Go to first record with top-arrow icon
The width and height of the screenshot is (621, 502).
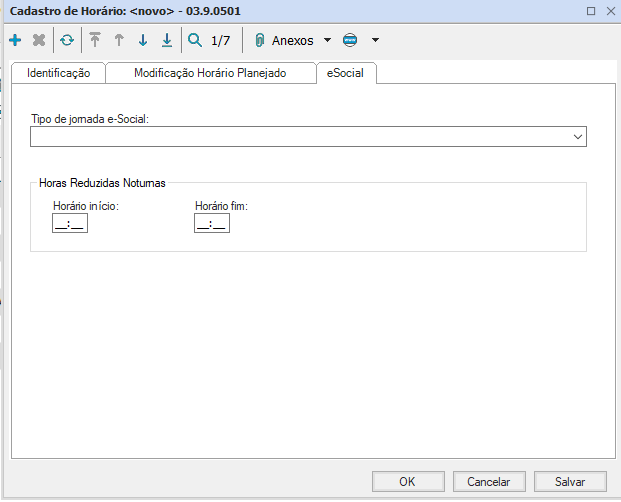pos(95,41)
